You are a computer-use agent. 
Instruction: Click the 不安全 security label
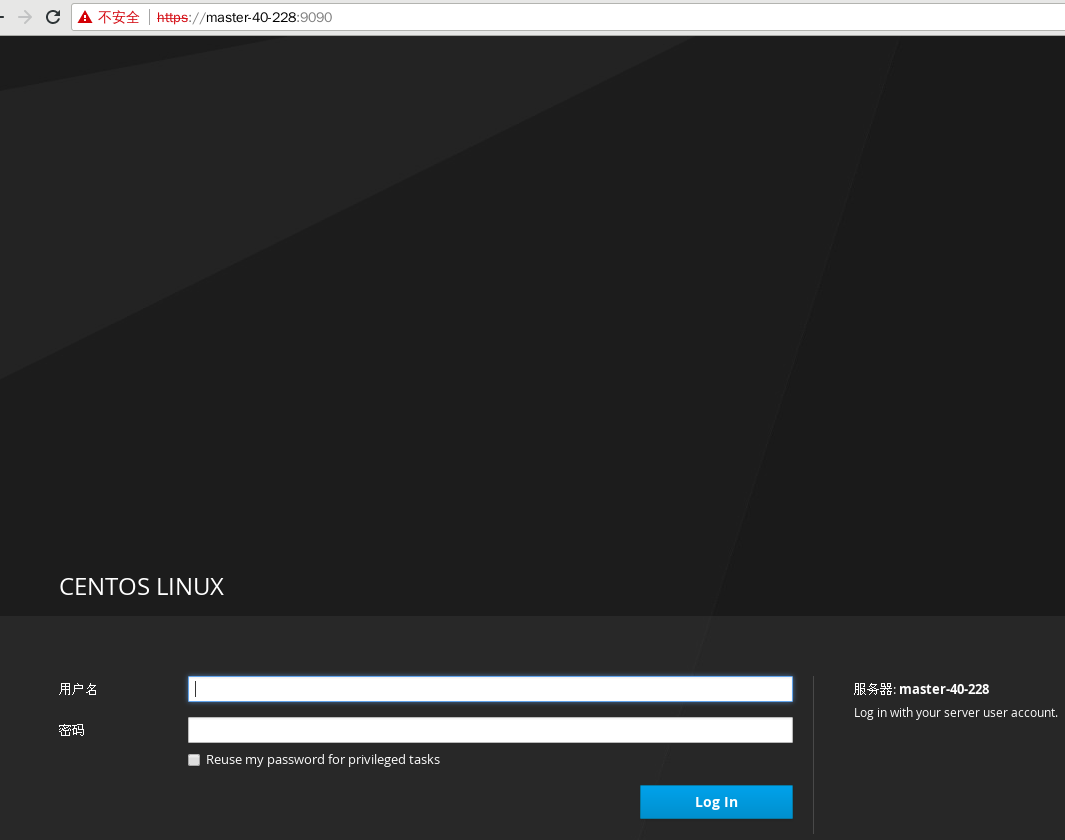pos(119,17)
